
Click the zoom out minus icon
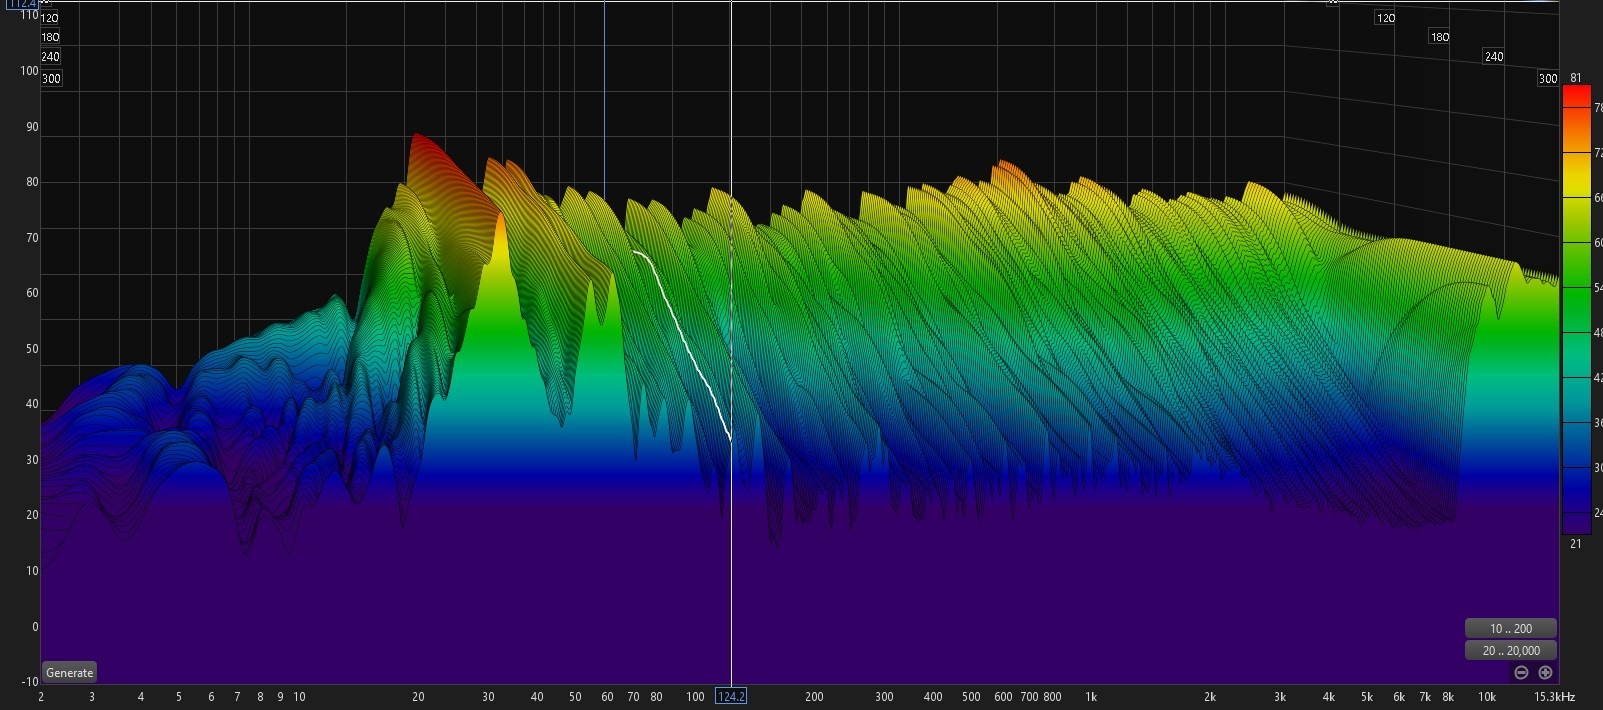point(1521,672)
